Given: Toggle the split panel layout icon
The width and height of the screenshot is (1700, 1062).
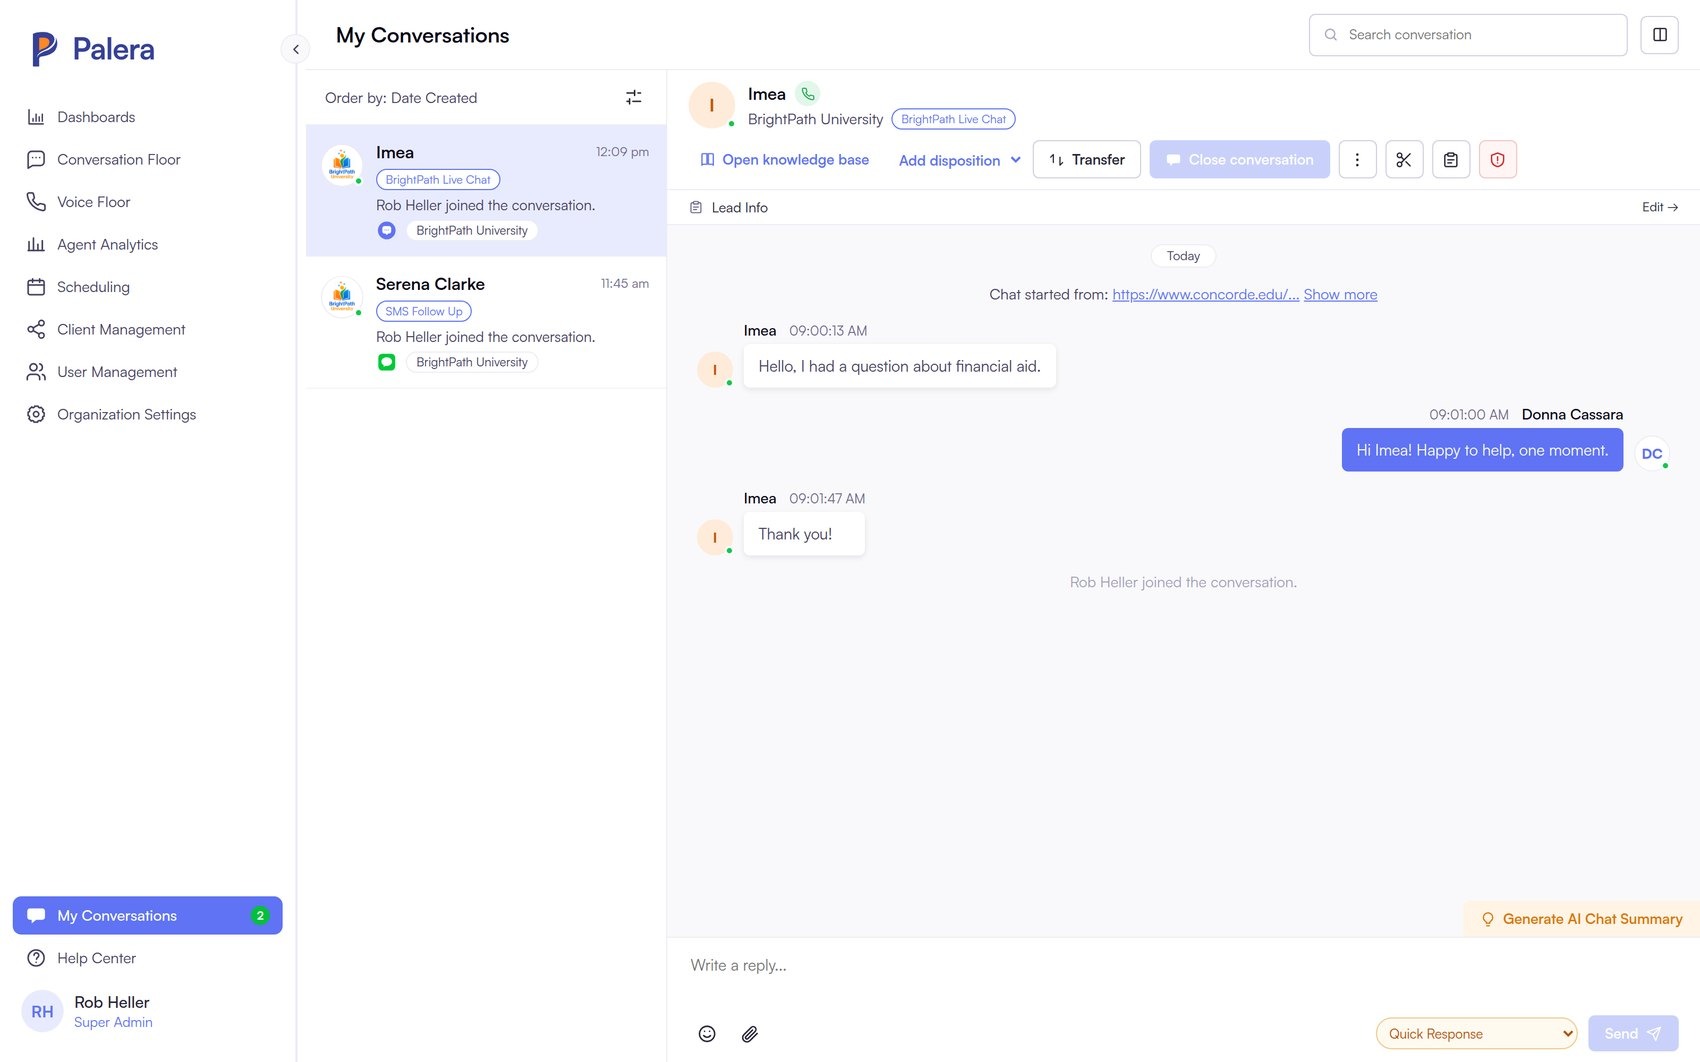Looking at the screenshot, I should [x=1660, y=35].
